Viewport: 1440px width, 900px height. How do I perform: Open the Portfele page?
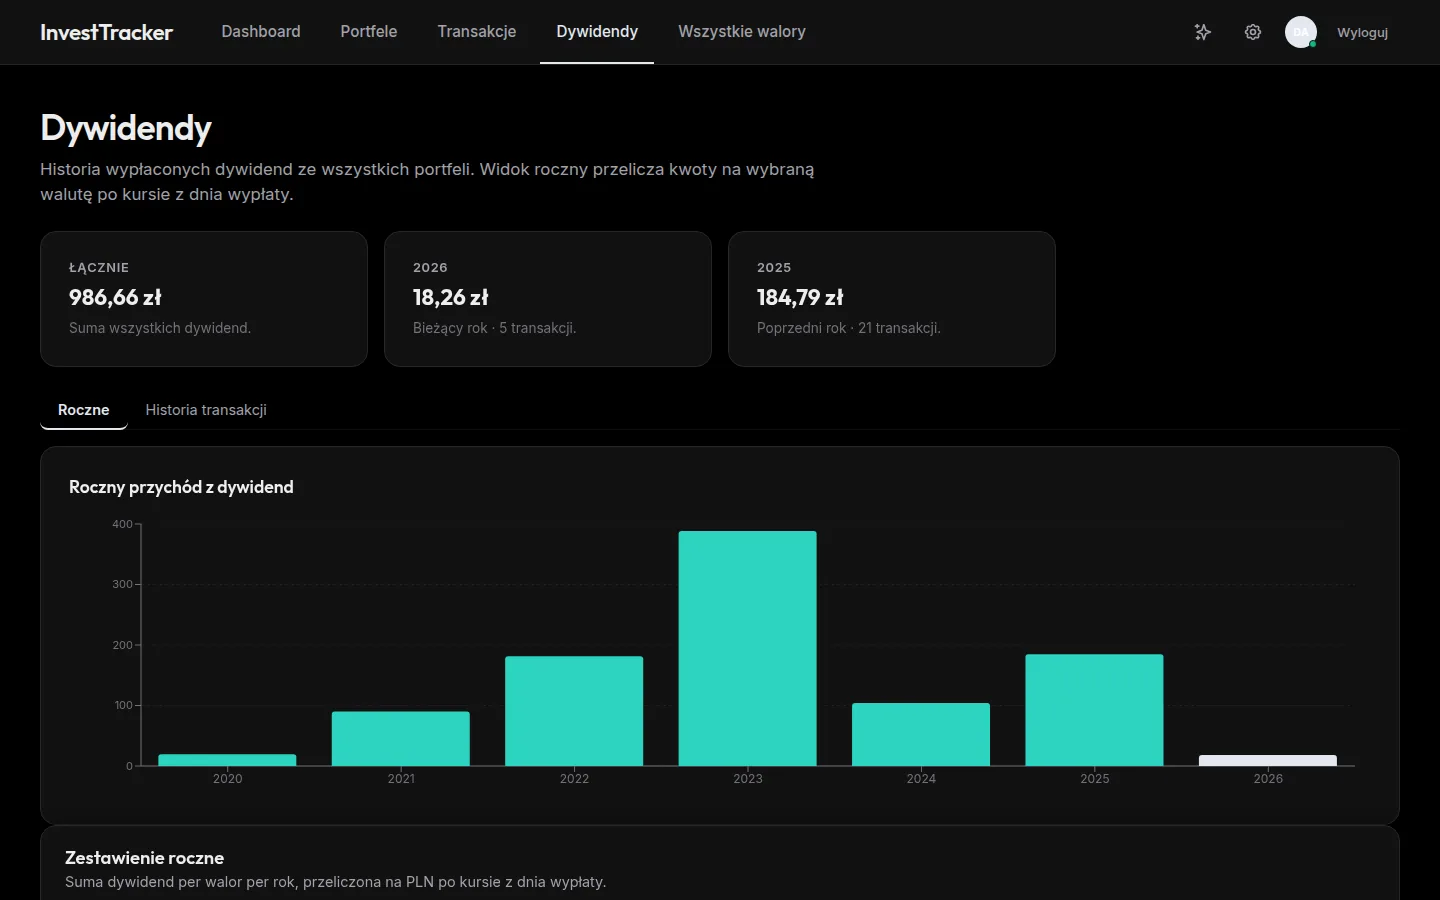[x=368, y=32]
